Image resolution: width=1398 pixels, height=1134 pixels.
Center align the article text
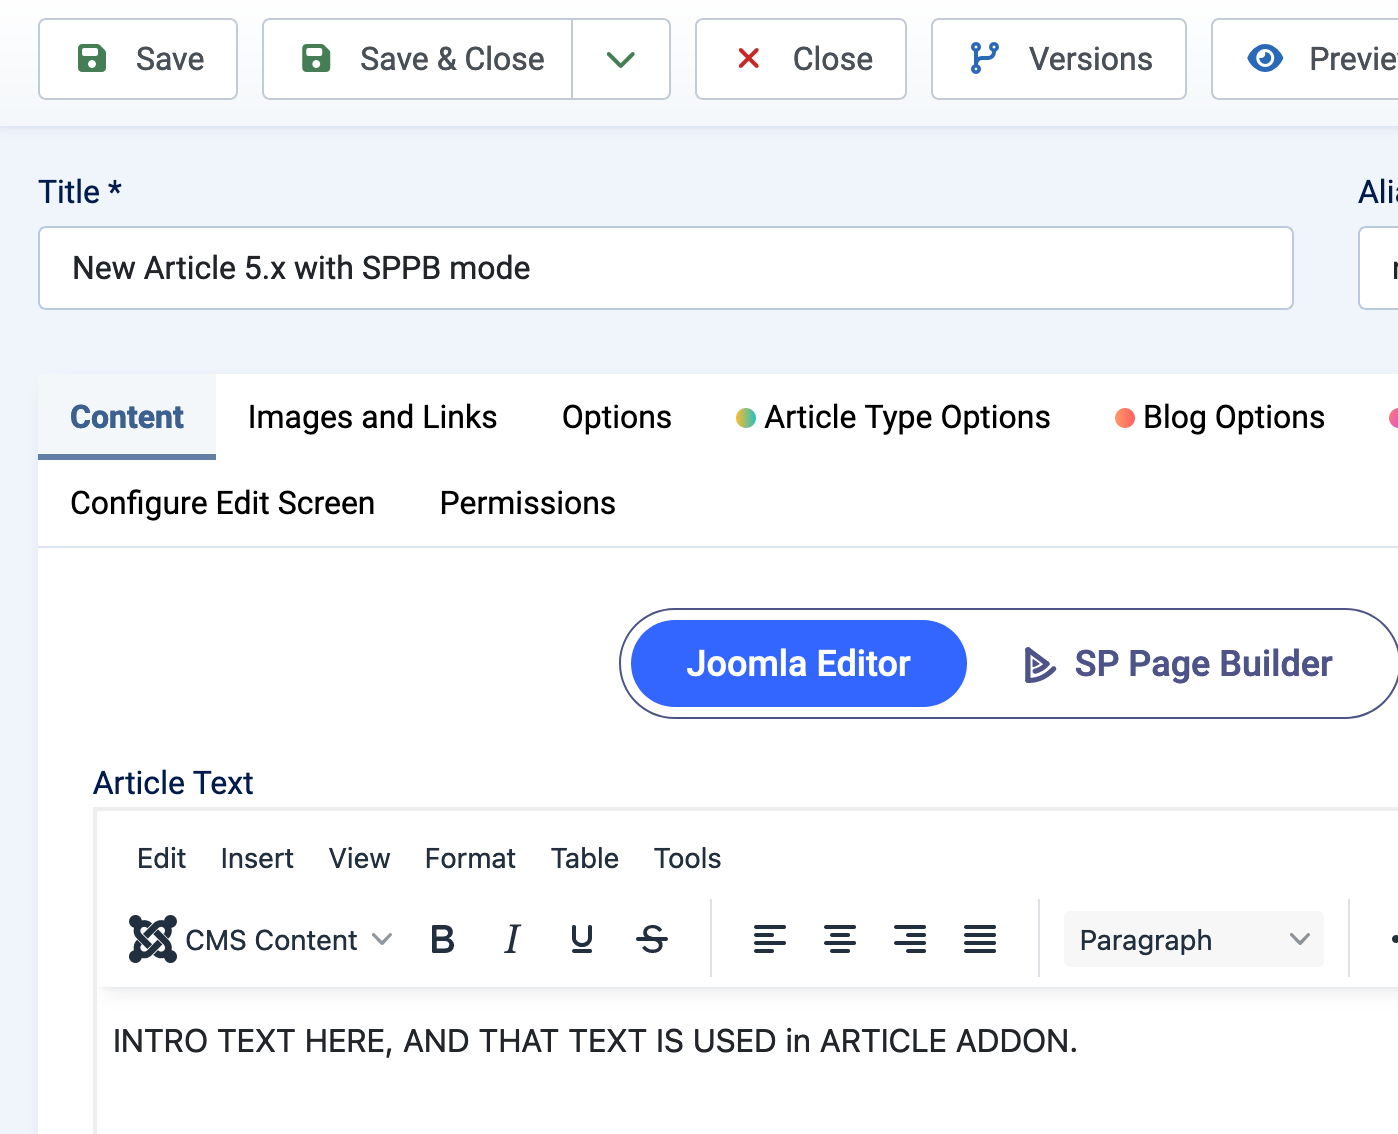pyautogui.click(x=840, y=939)
